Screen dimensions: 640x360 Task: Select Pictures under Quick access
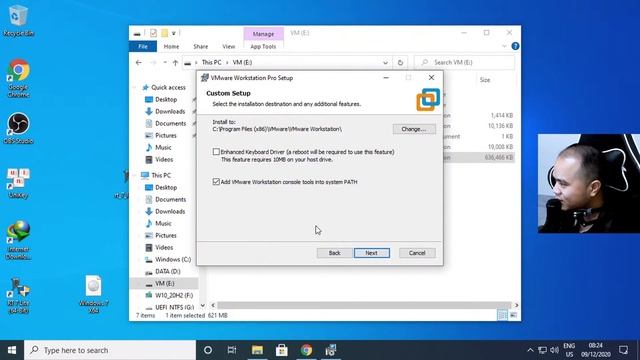pos(165,136)
